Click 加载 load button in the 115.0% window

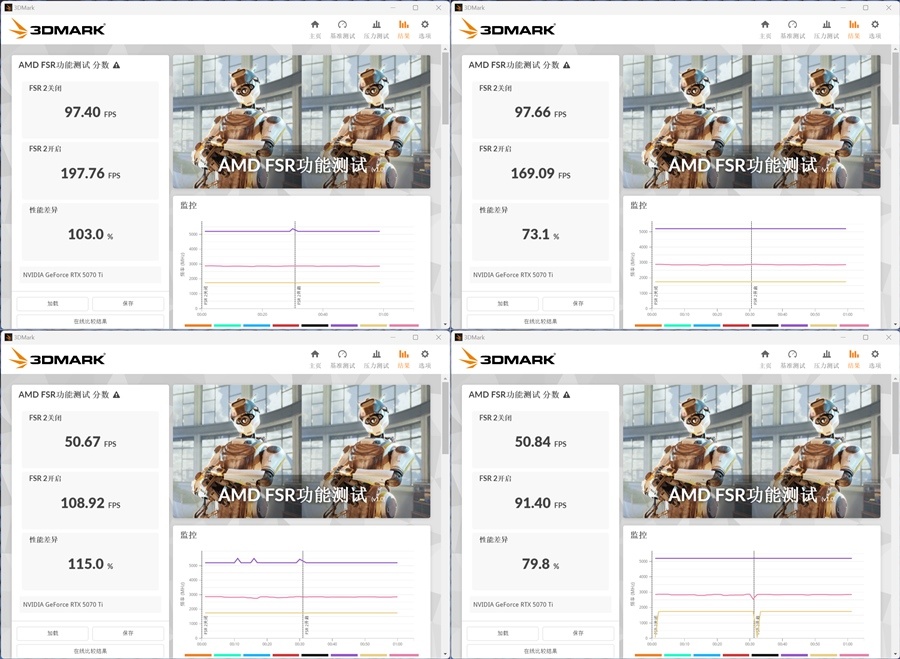[x=52, y=633]
